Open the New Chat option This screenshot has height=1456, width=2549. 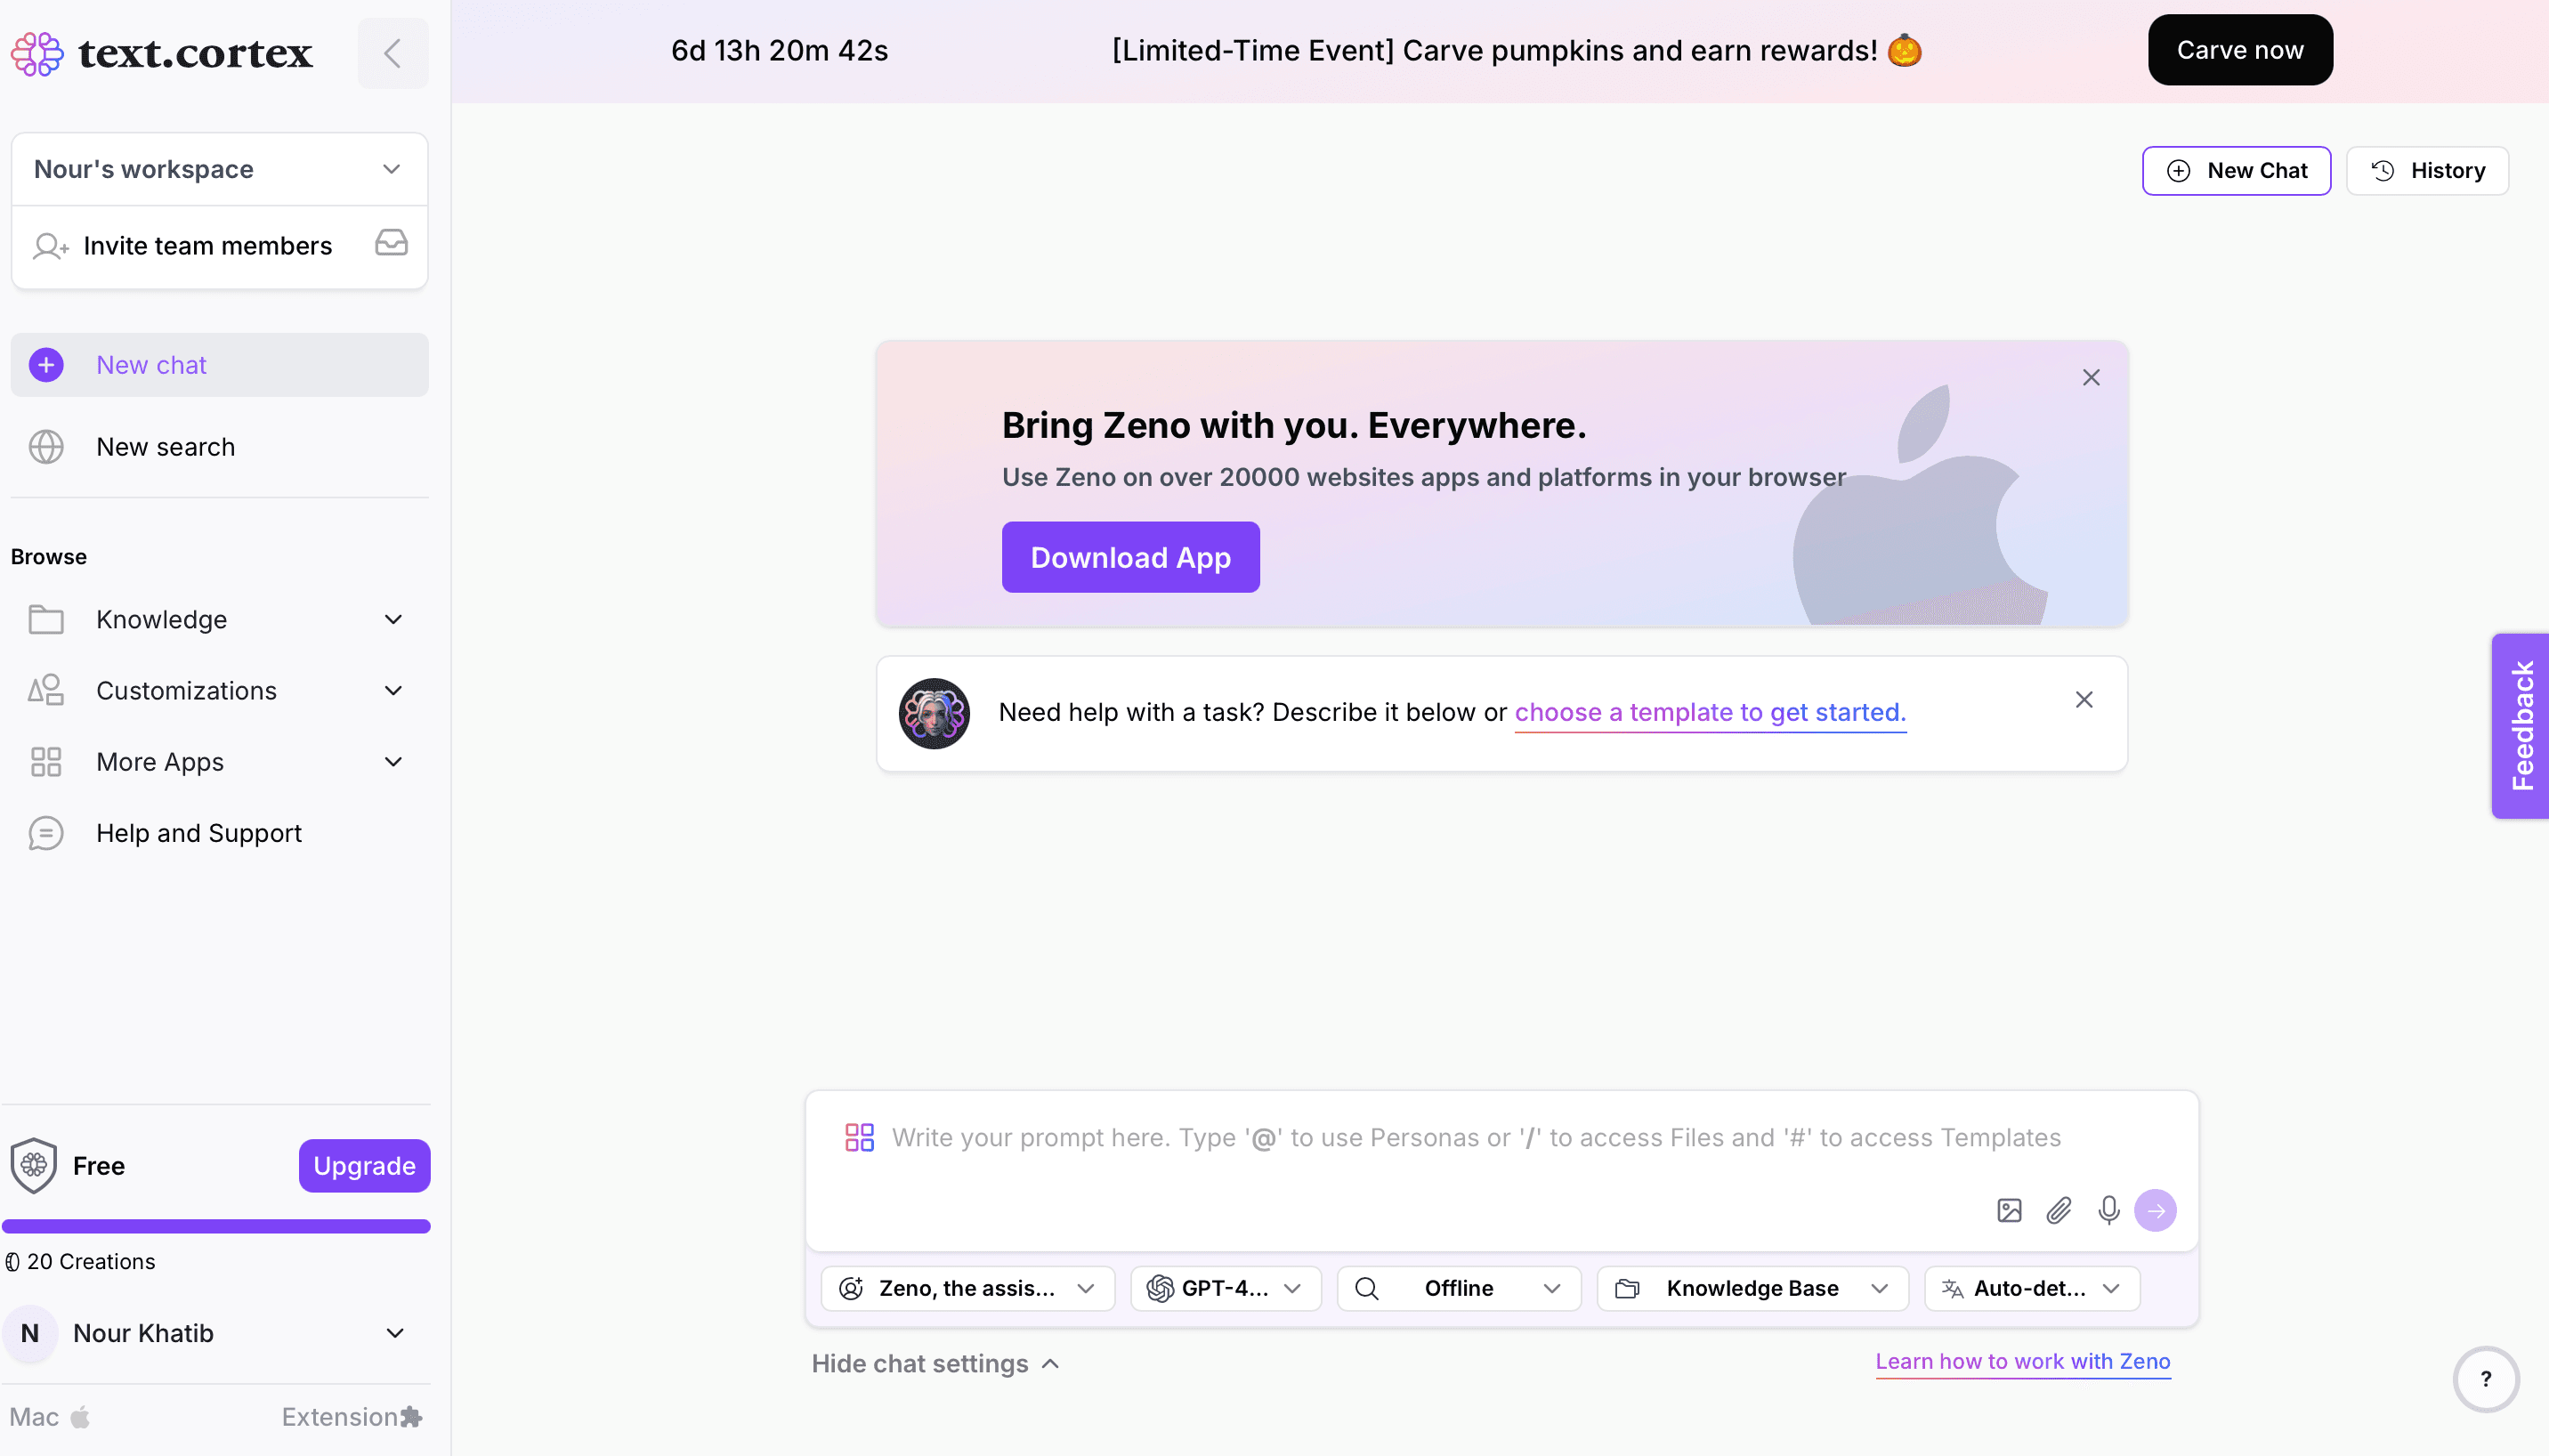2237,170
